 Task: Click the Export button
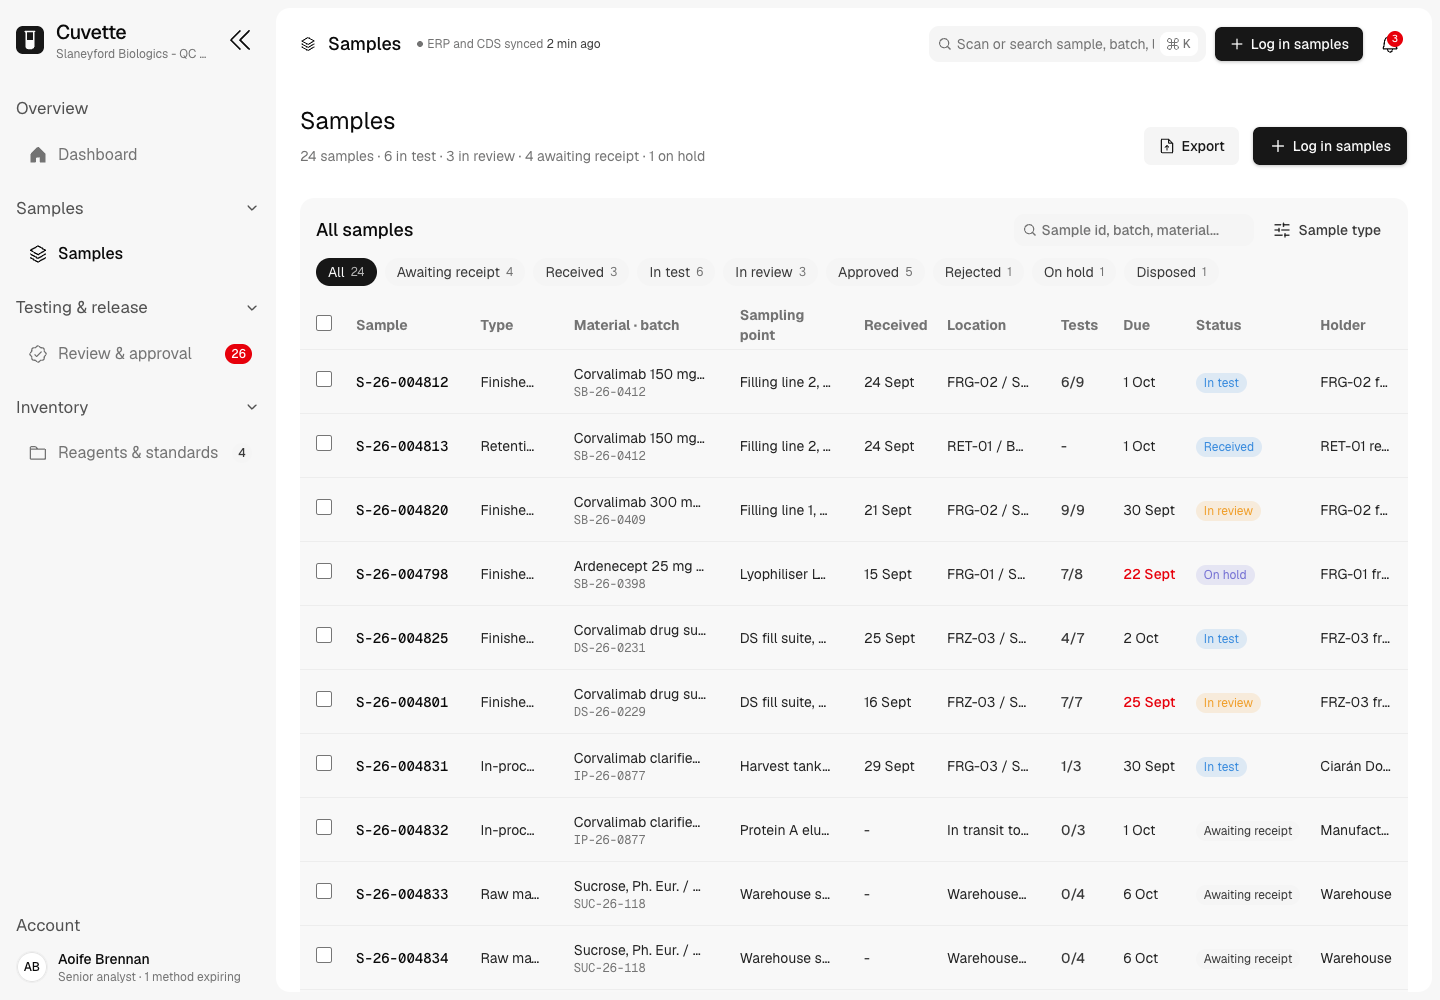point(1191,146)
